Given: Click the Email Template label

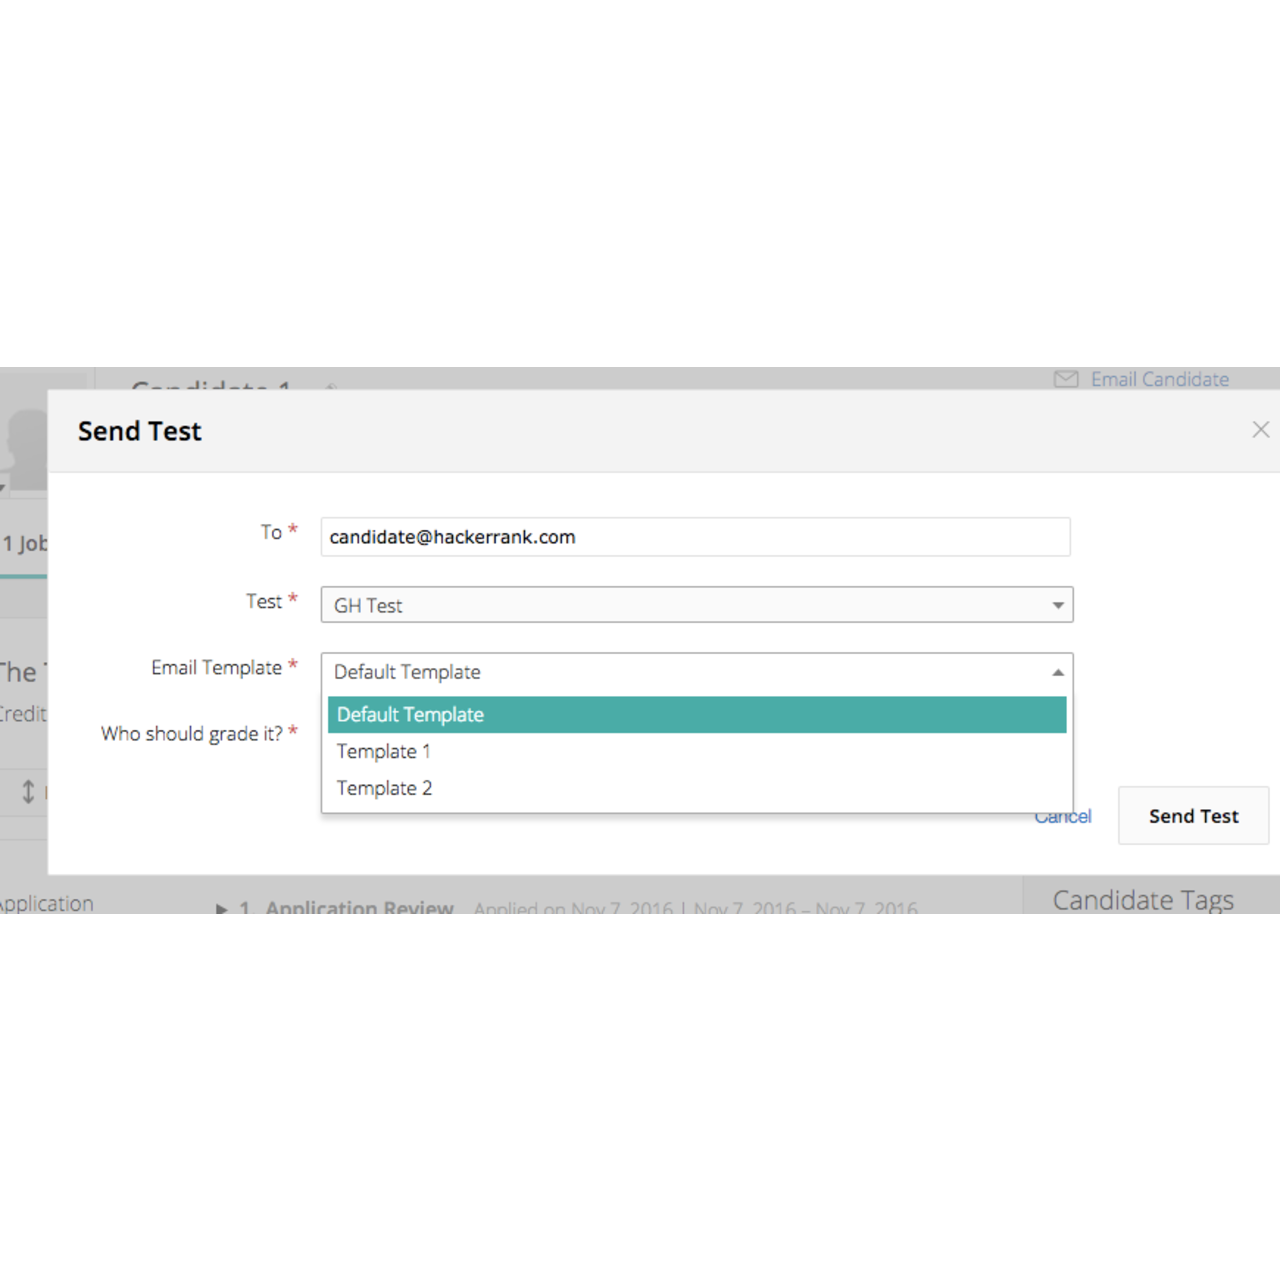Looking at the screenshot, I should 216,668.
